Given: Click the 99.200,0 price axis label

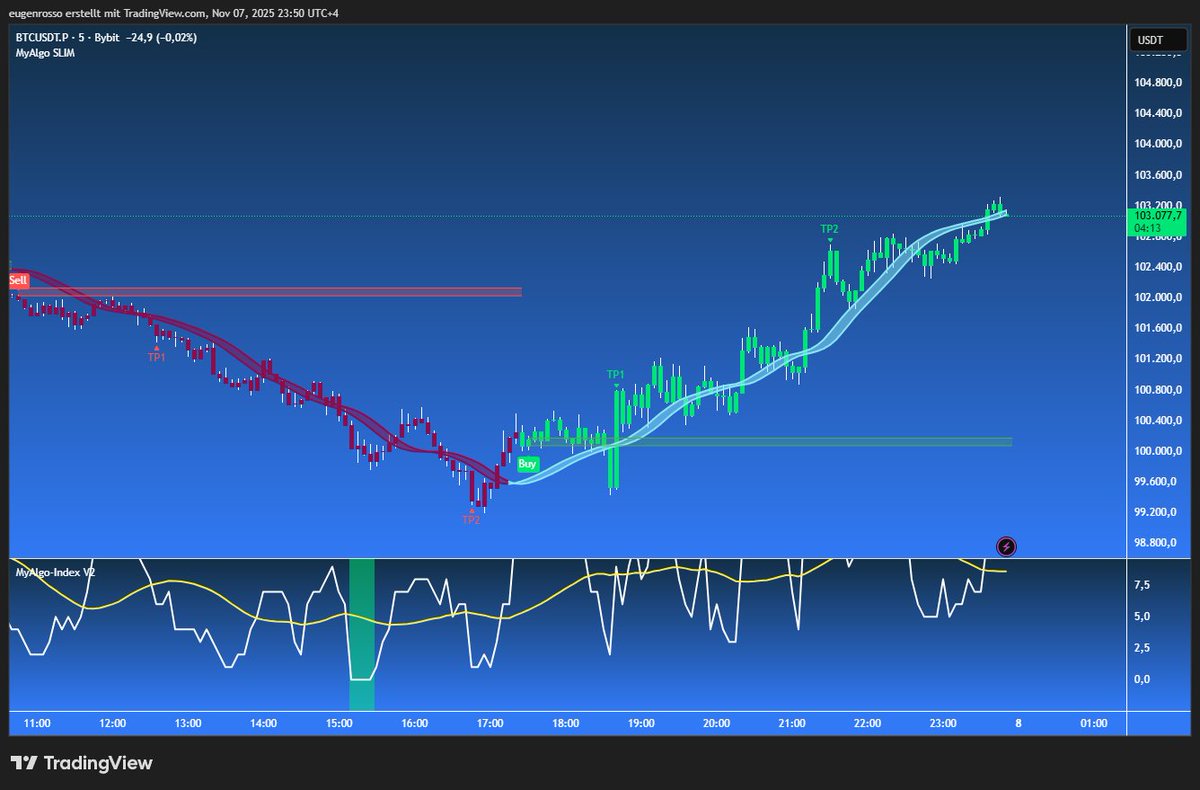Looking at the screenshot, I should 1157,513.
